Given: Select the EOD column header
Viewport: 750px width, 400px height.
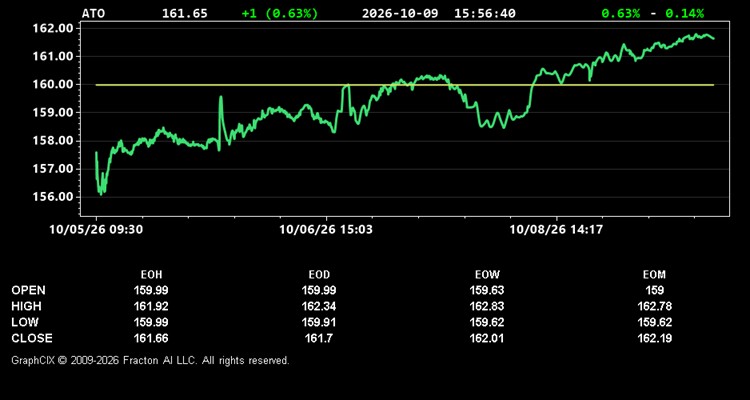Looking at the screenshot, I should coord(319,275).
